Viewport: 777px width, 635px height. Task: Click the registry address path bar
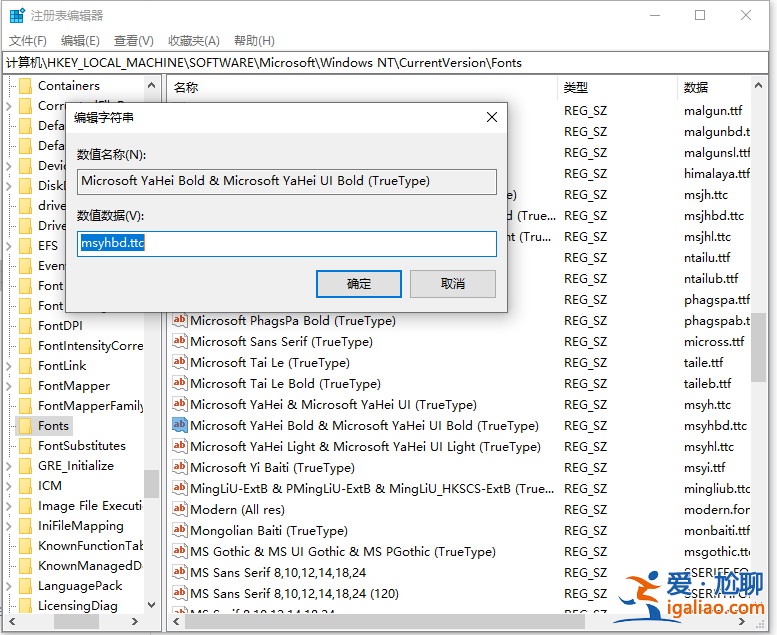(385, 63)
